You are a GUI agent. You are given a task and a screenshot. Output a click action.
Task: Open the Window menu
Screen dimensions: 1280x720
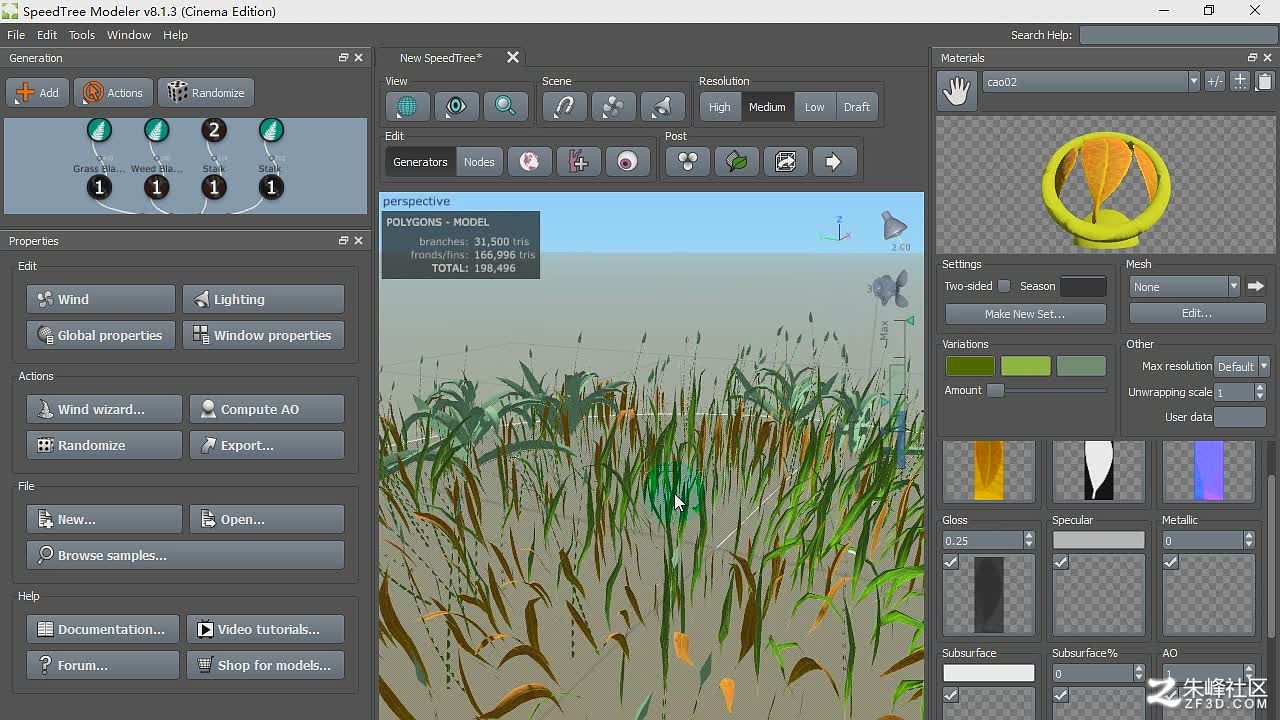point(129,35)
